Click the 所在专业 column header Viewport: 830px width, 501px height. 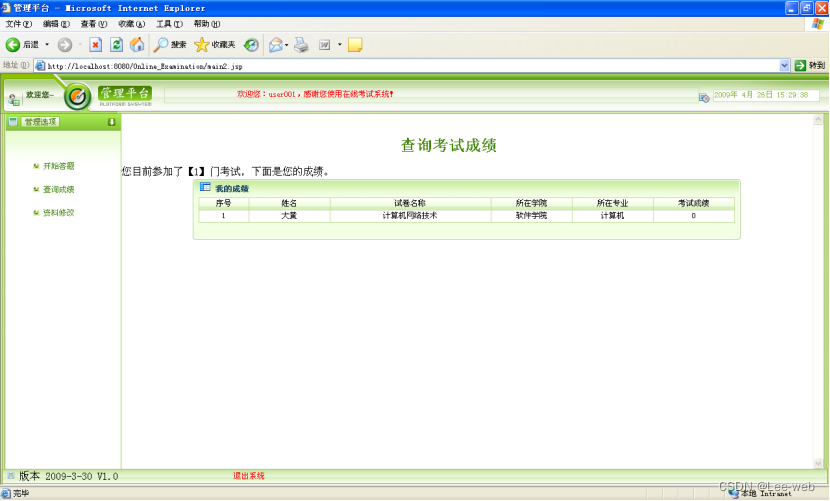click(x=612, y=203)
